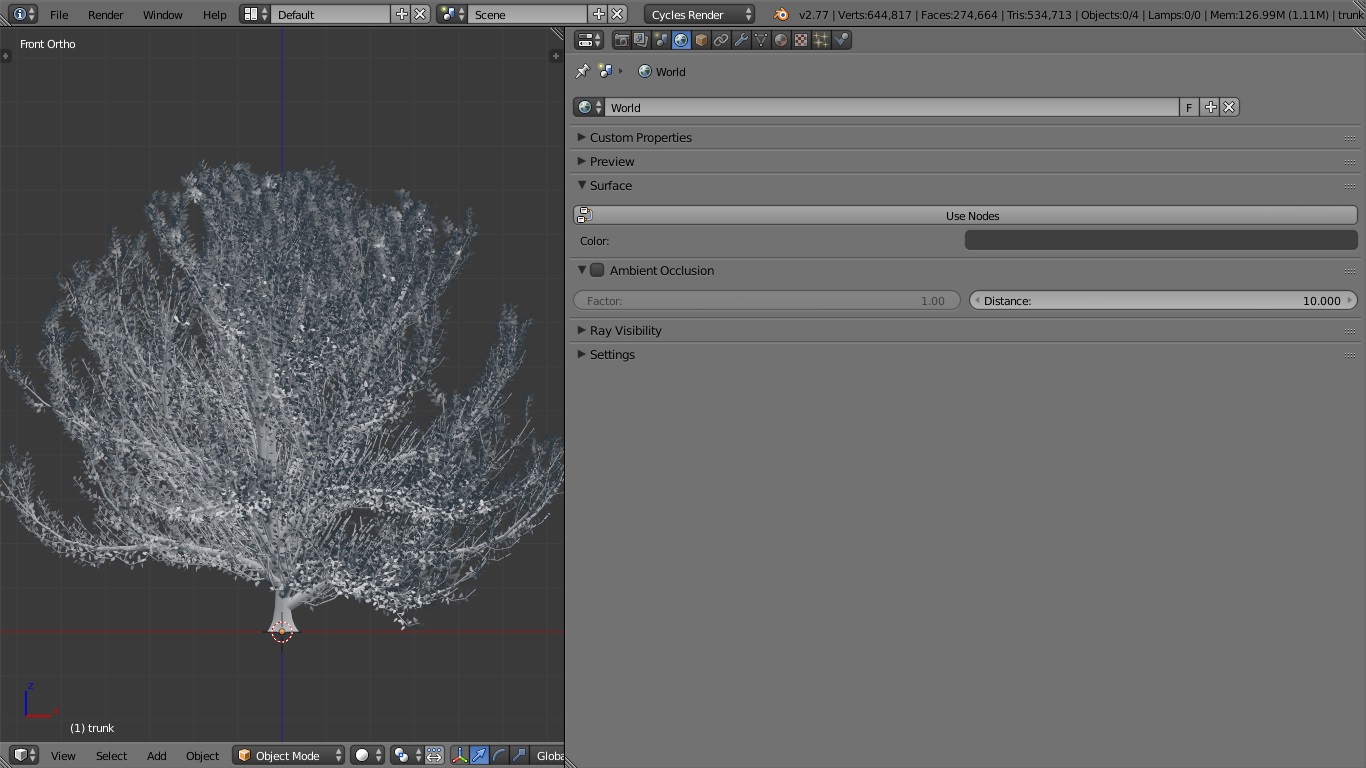Delete the Default screen layout

coord(421,14)
